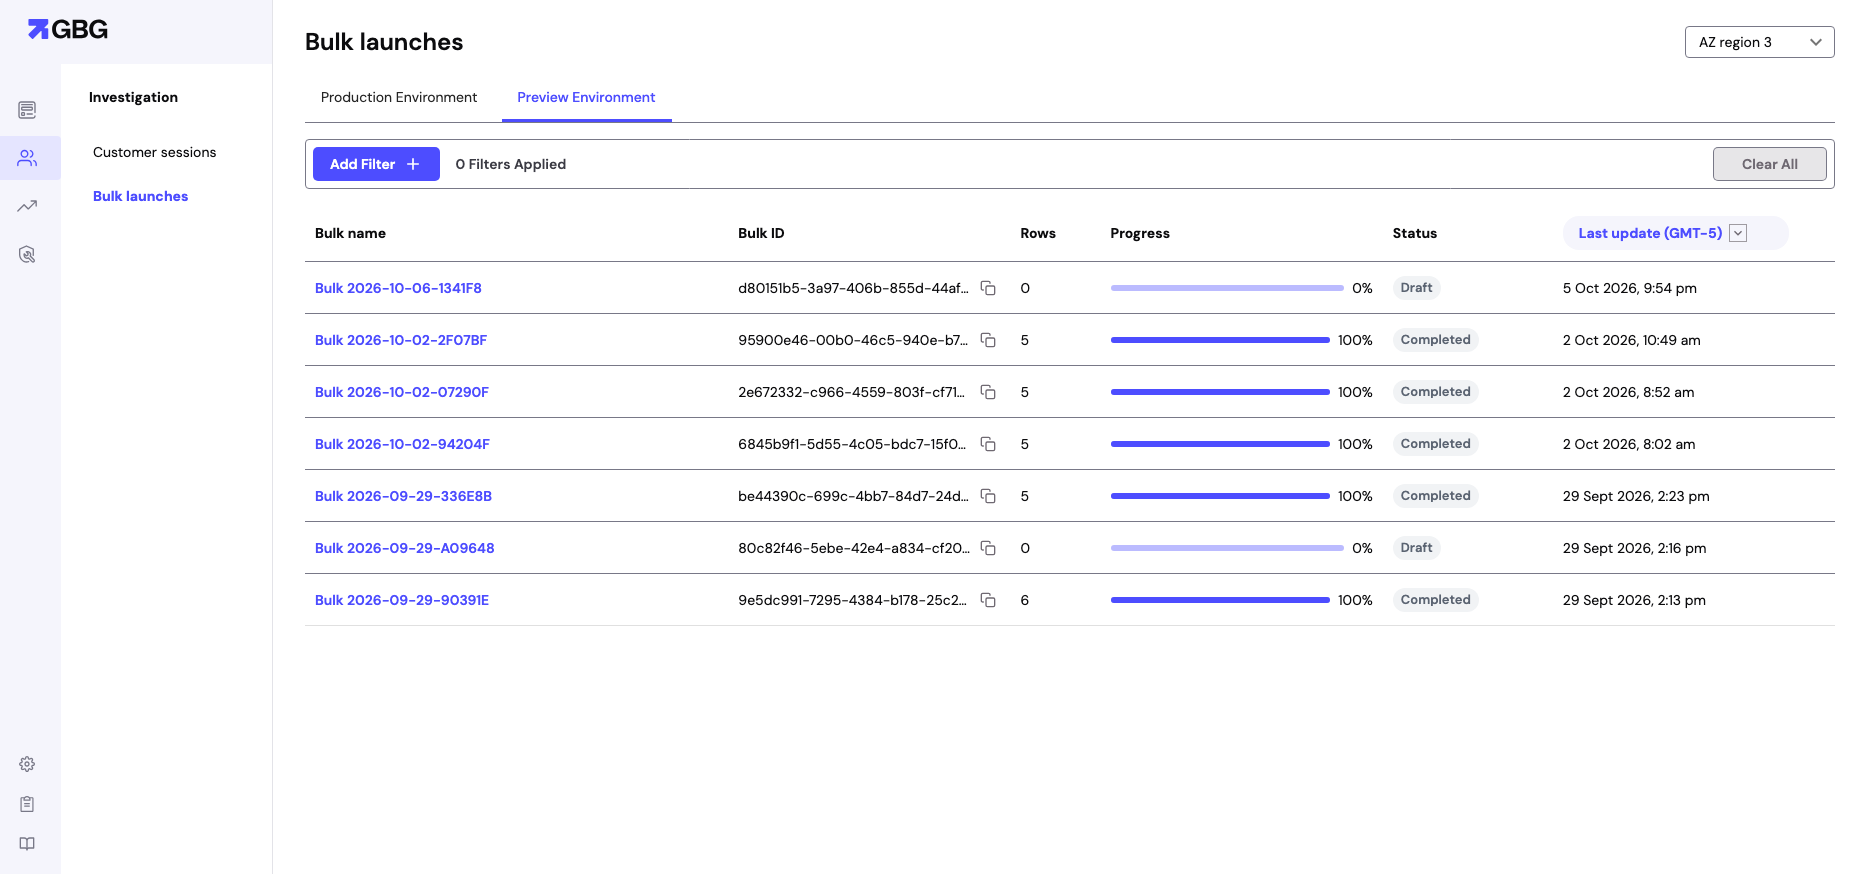Image resolution: width=1854 pixels, height=874 pixels.
Task: Open Bulk 2026-09-29-336E8B link
Action: pyautogui.click(x=403, y=496)
